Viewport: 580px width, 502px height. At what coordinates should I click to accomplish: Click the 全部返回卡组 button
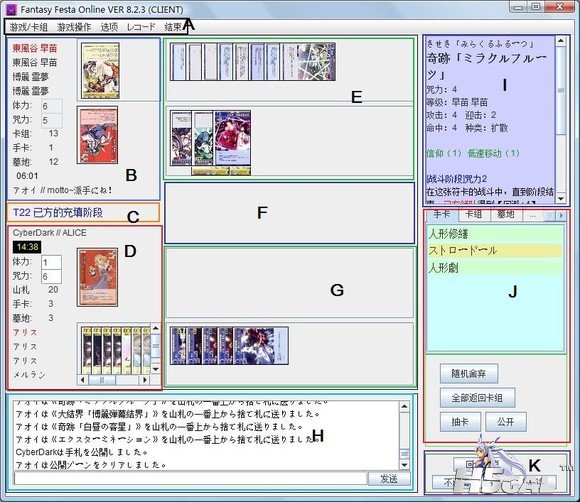point(477,398)
